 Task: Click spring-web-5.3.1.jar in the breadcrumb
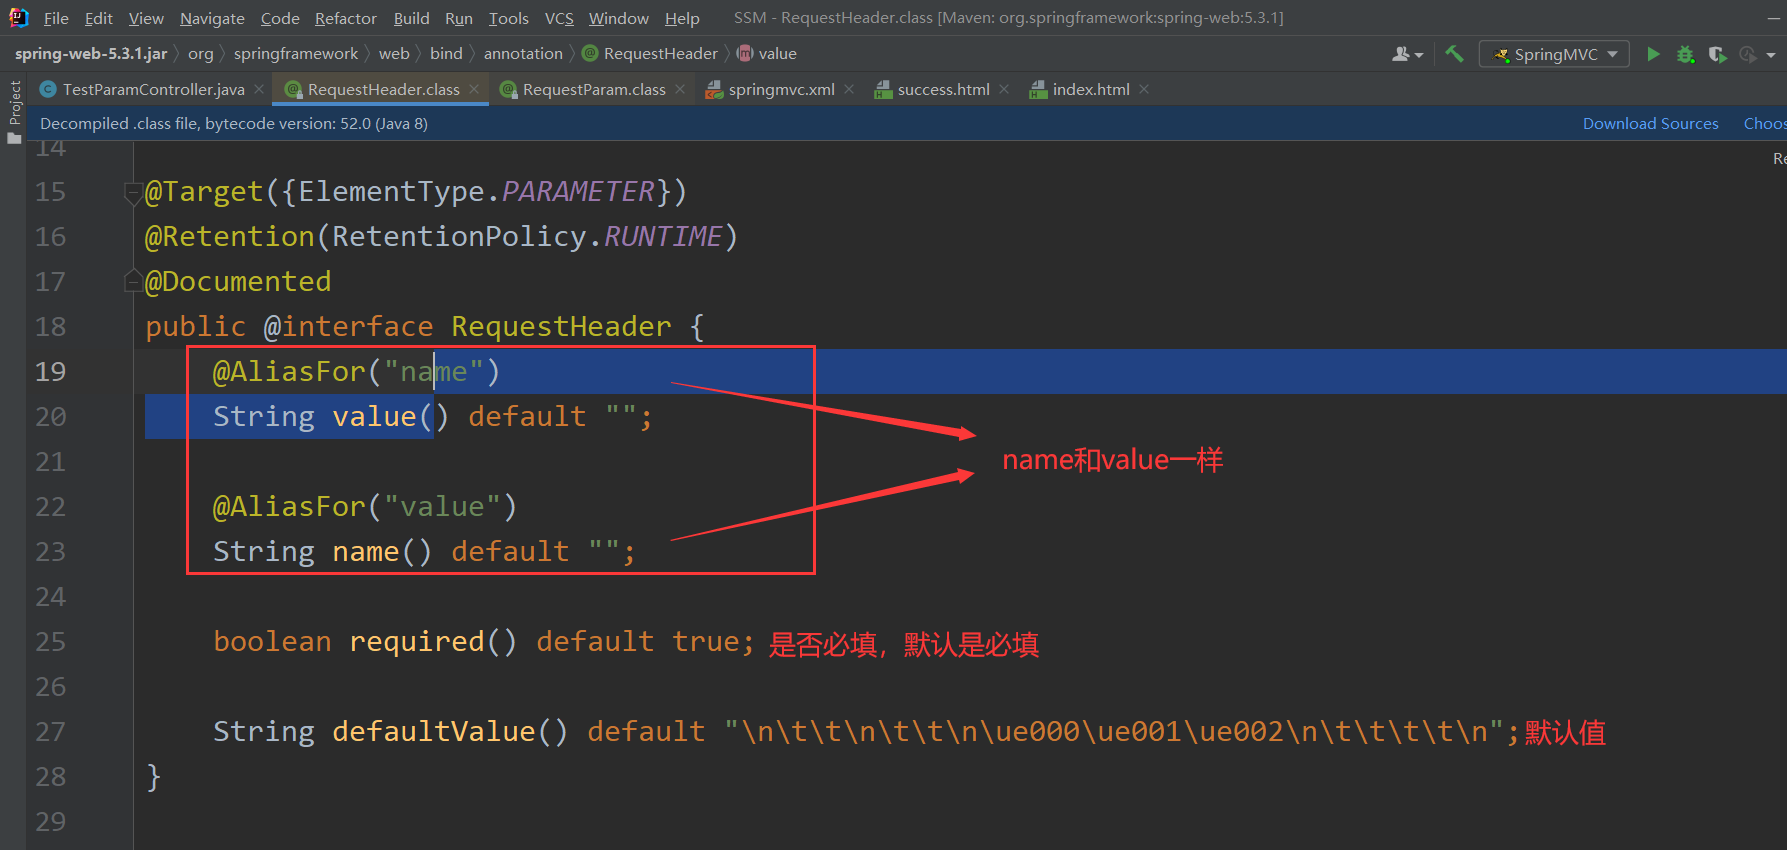[x=91, y=54]
